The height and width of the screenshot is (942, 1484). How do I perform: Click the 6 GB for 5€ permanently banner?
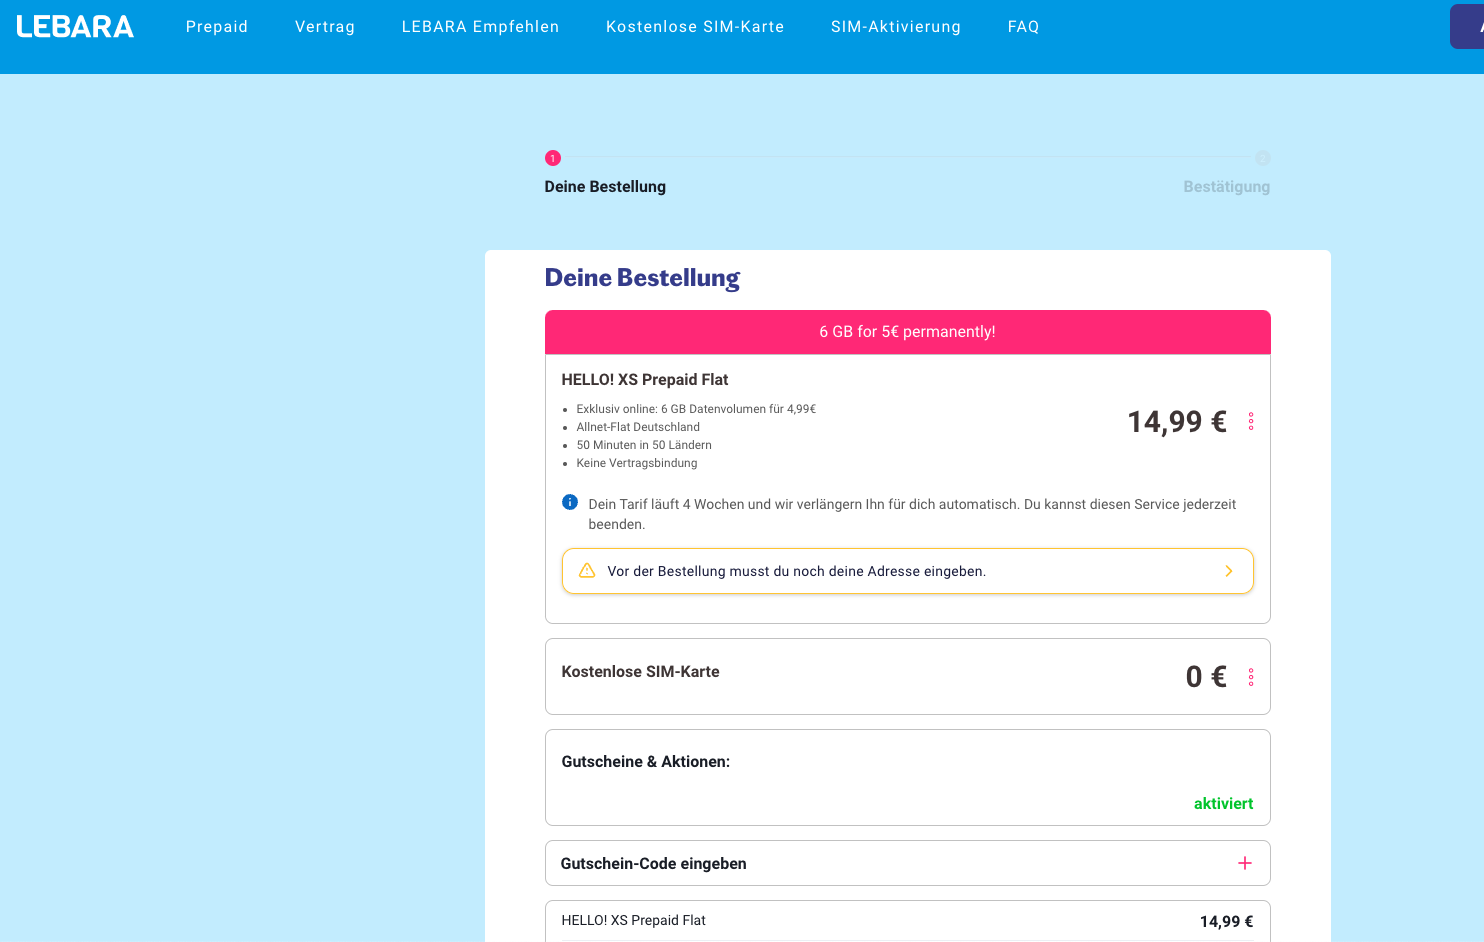908,332
